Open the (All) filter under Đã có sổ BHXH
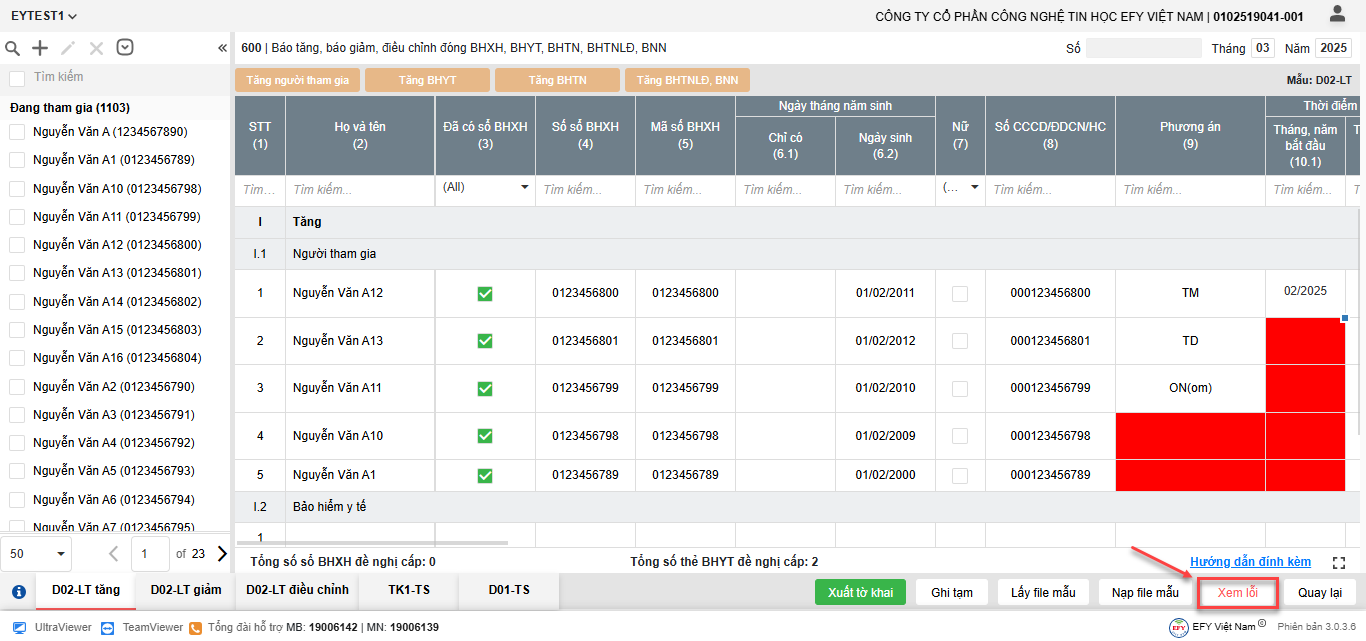Image resolution: width=1366 pixels, height=641 pixels. click(485, 187)
